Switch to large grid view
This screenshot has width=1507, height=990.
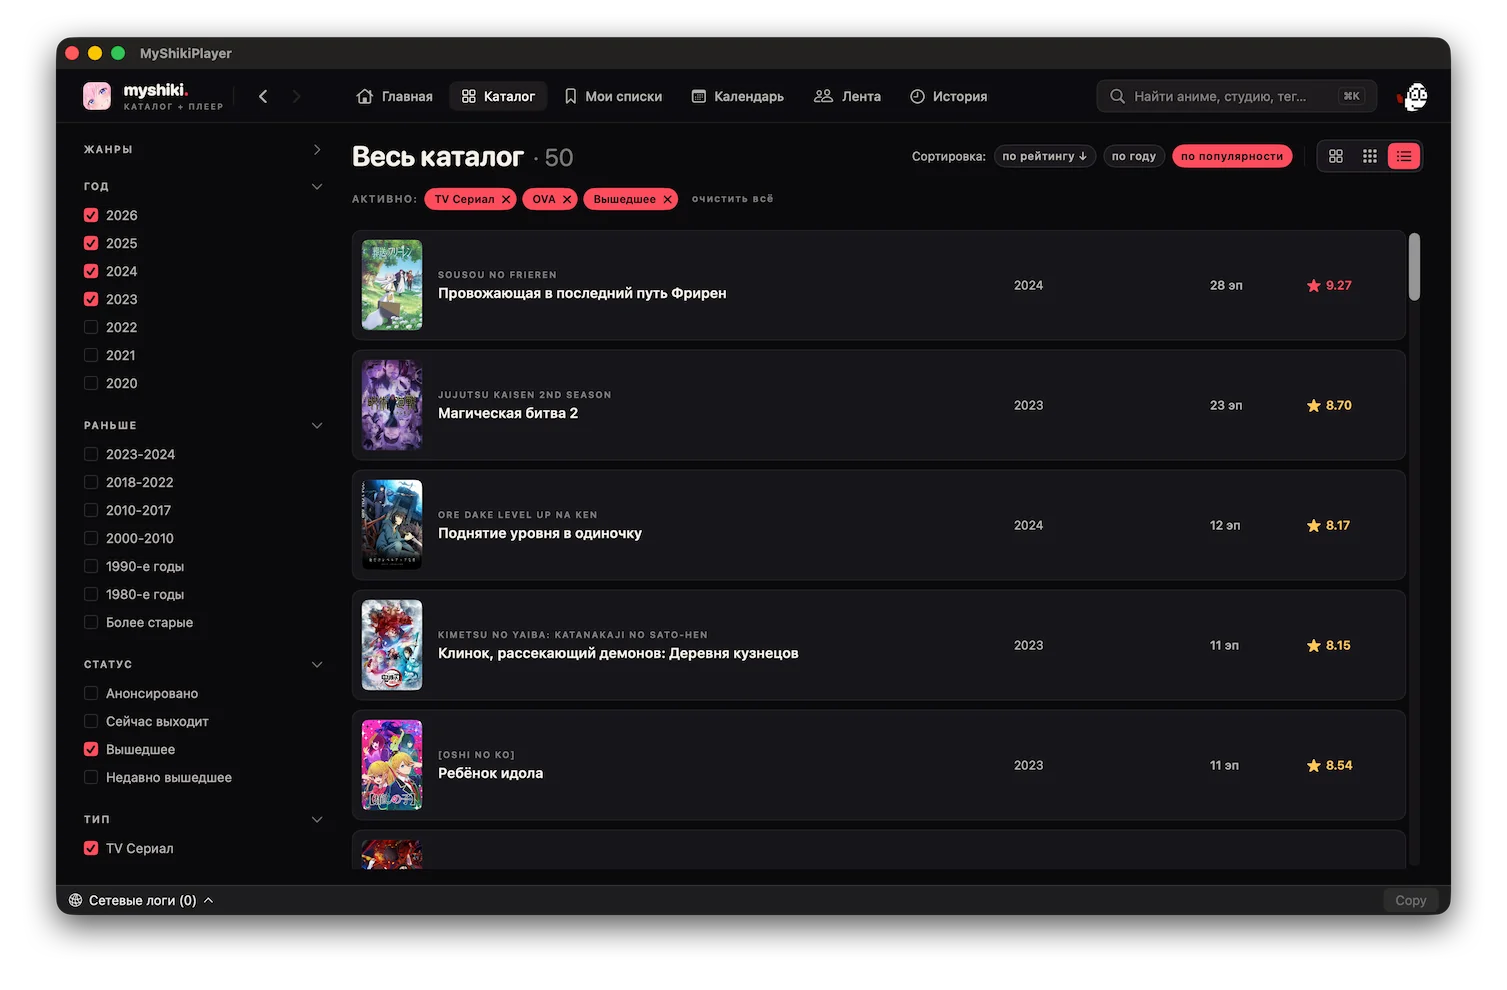(1336, 156)
